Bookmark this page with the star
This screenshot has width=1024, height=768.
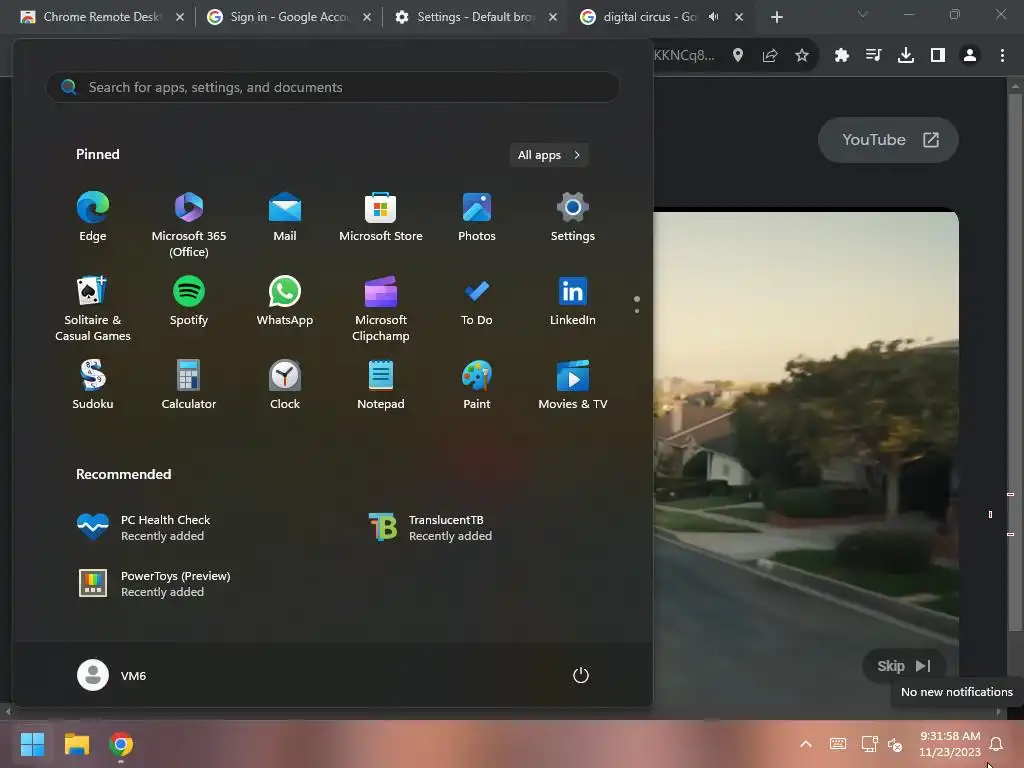(x=802, y=56)
